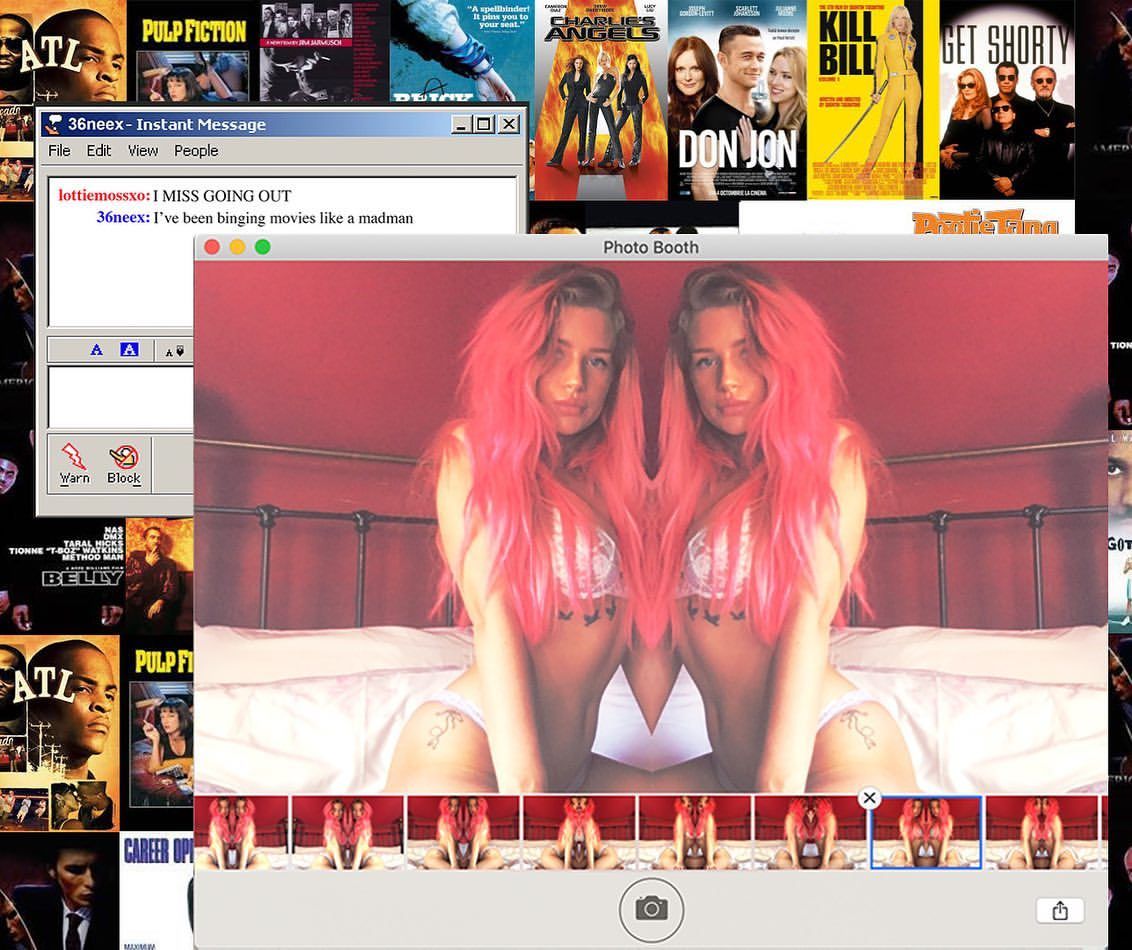The image size is (1132, 950).
Task: Click the green zoom button in Photo Booth
Action: [x=263, y=247]
